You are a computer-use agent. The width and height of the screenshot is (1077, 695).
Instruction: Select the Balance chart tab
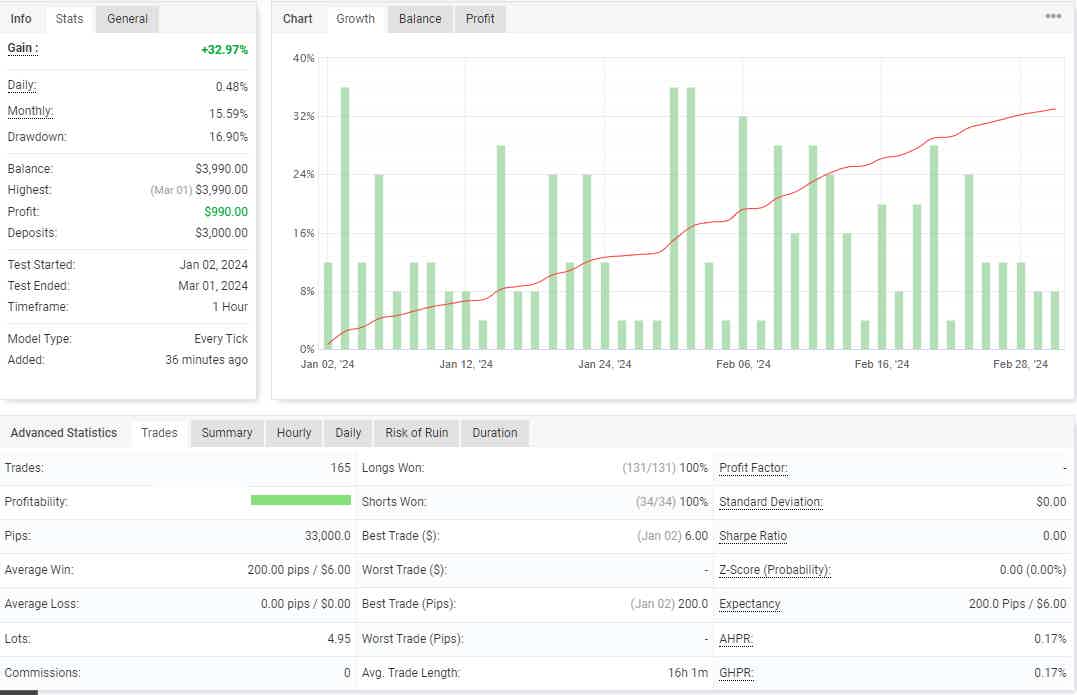[420, 19]
